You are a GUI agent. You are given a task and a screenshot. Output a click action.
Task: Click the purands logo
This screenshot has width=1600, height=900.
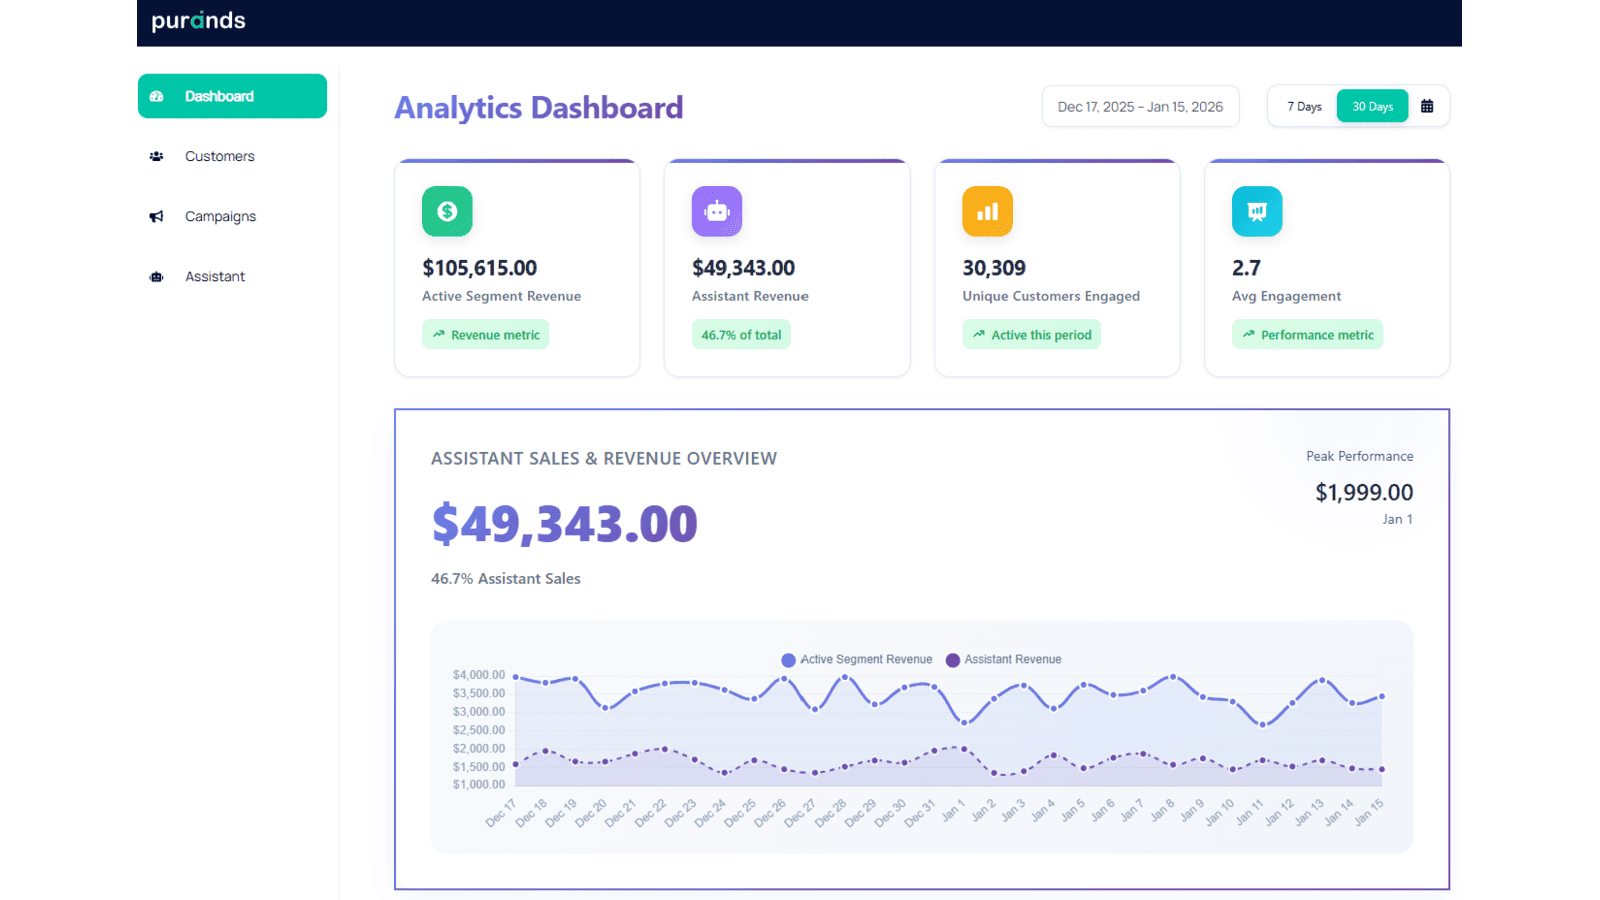(198, 20)
